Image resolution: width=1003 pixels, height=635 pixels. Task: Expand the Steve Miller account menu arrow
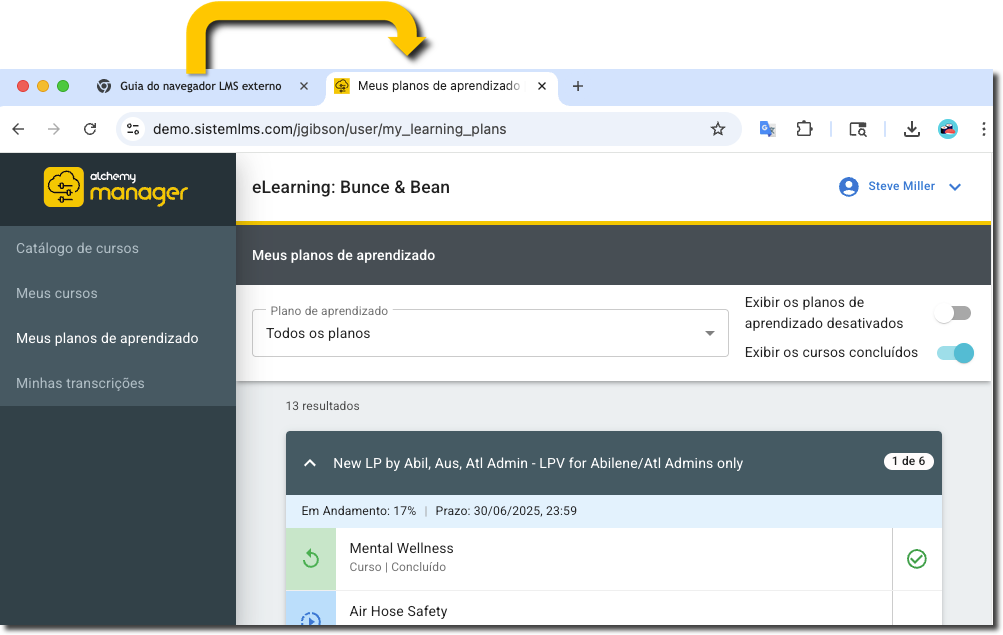955,187
